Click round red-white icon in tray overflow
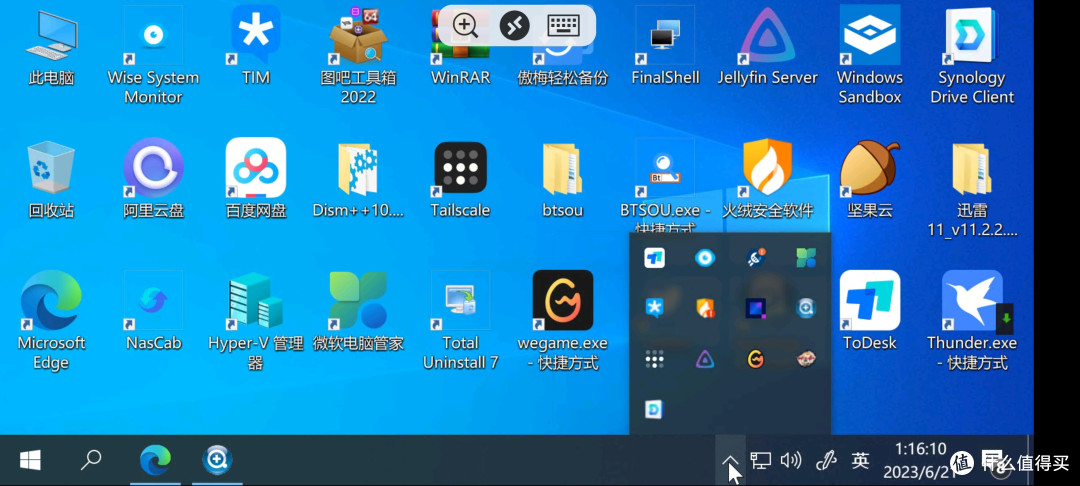 pos(806,359)
